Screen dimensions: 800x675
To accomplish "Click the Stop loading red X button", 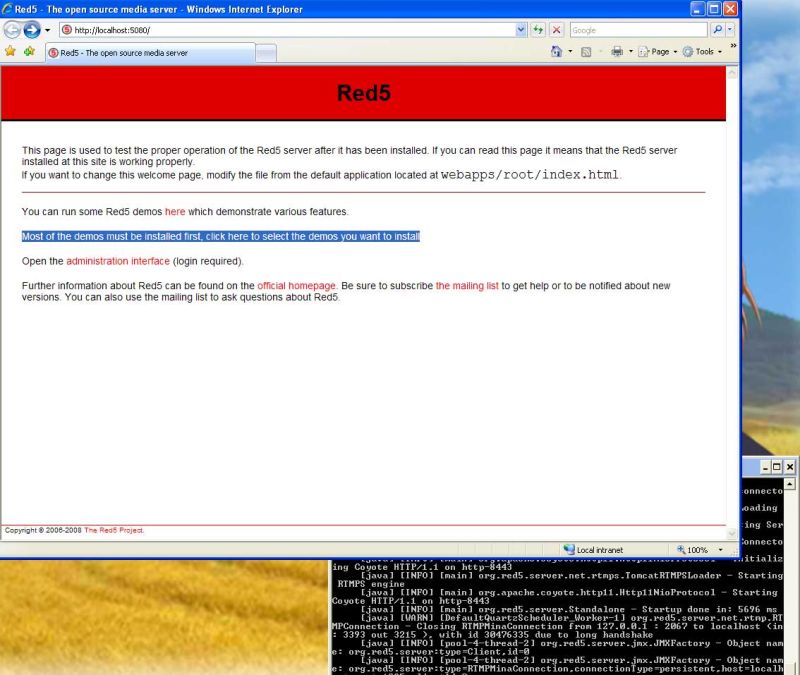I will pyautogui.click(x=556, y=29).
